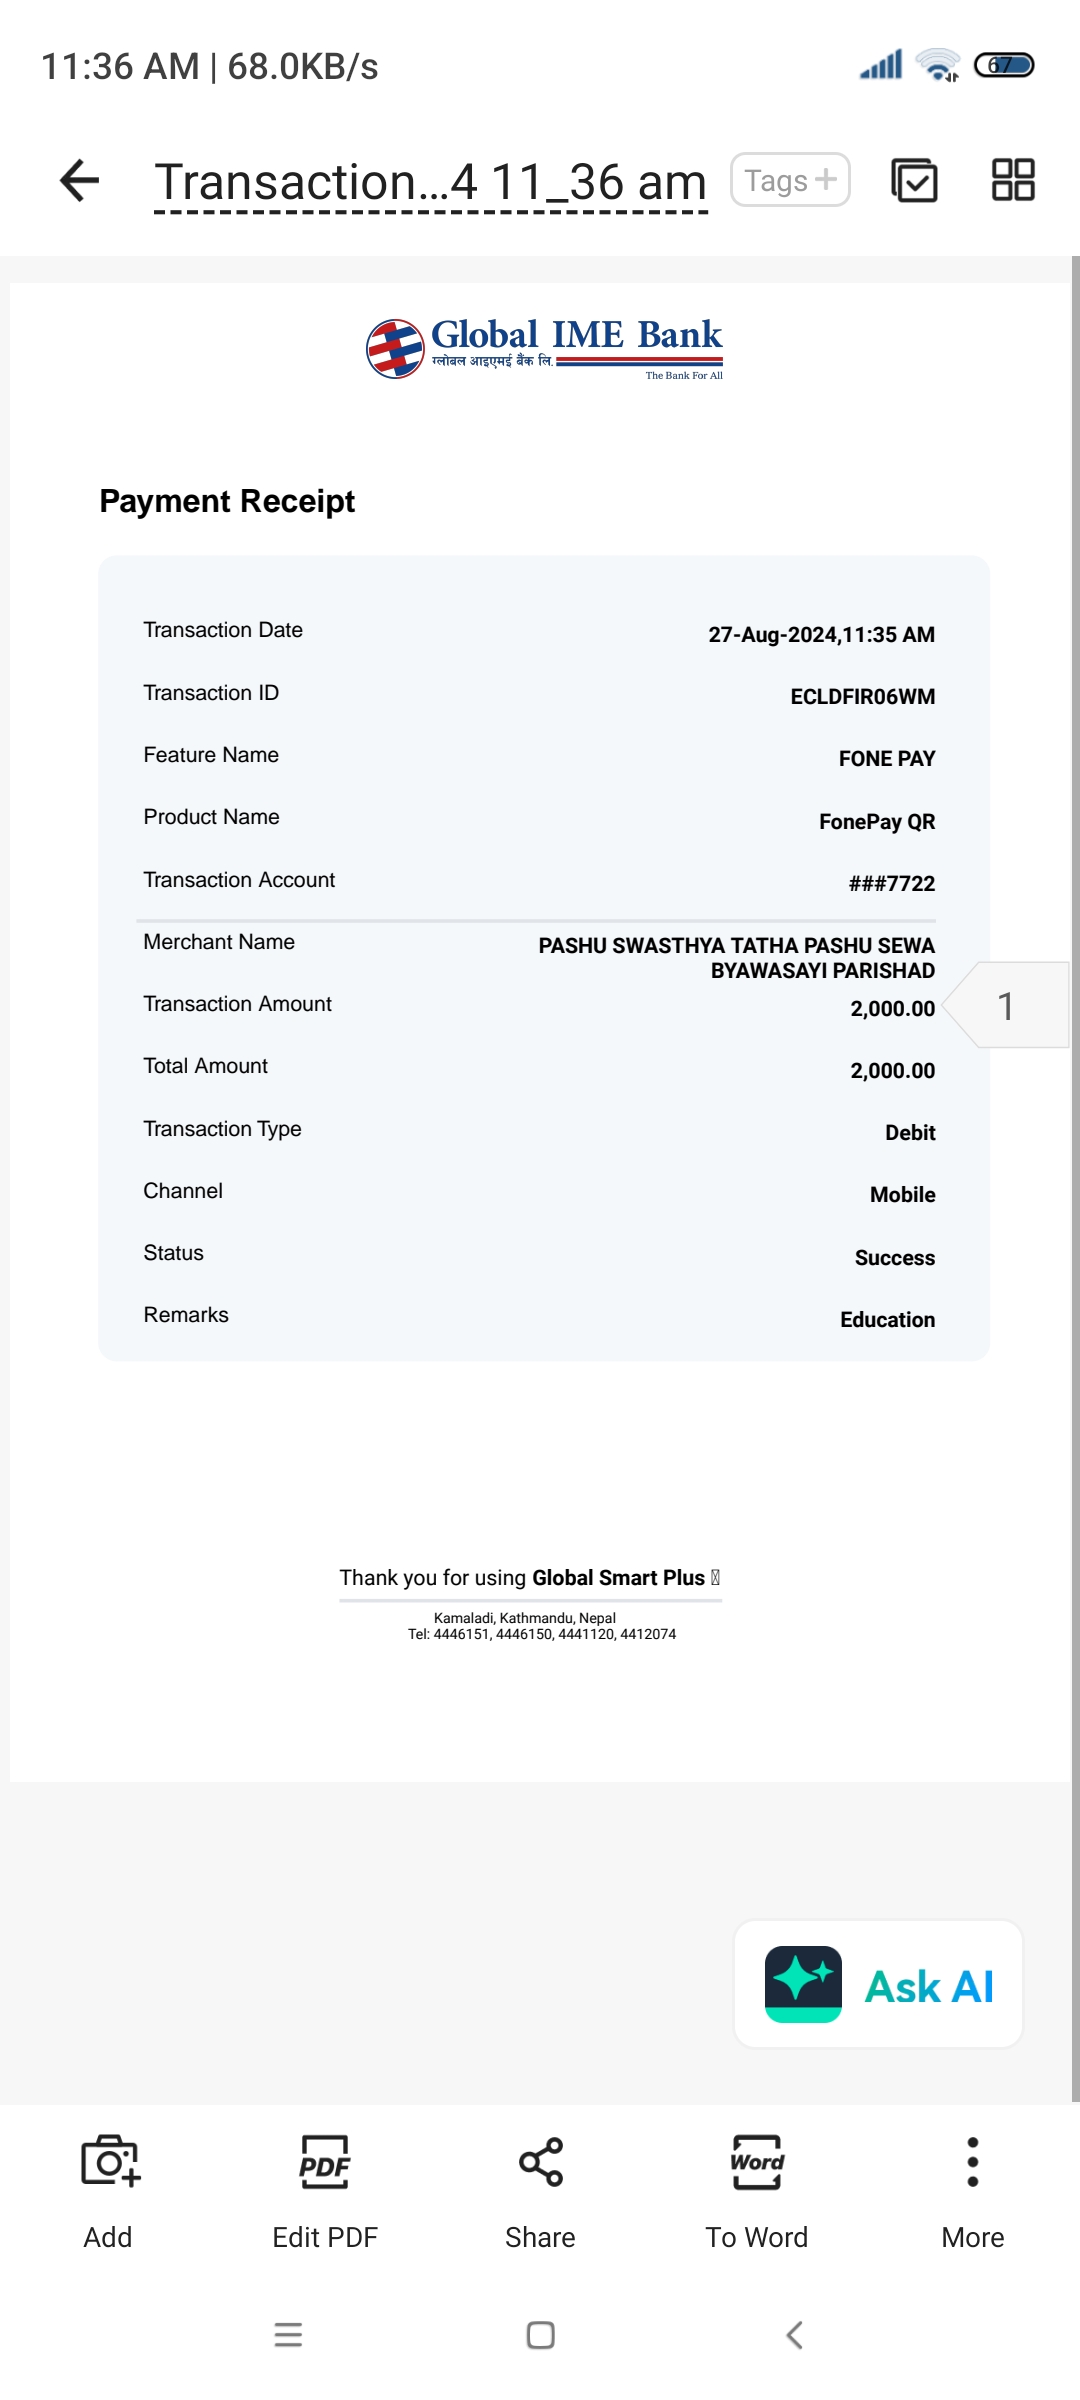Tap page number 1 indicator
This screenshot has height=2400, width=1080.
tap(1006, 1005)
